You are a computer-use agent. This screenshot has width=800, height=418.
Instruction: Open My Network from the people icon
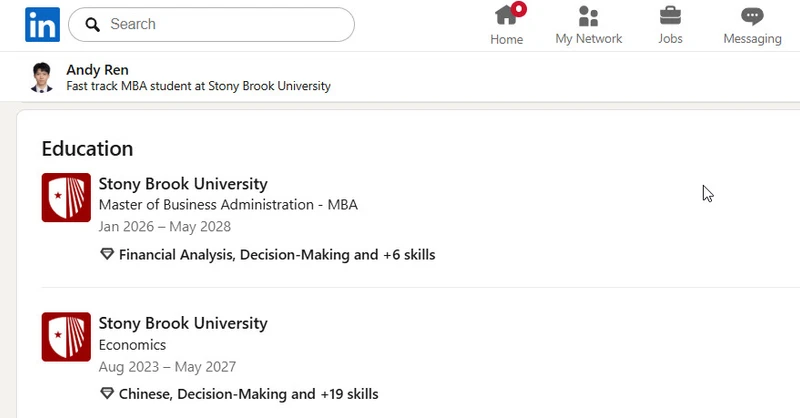click(588, 16)
